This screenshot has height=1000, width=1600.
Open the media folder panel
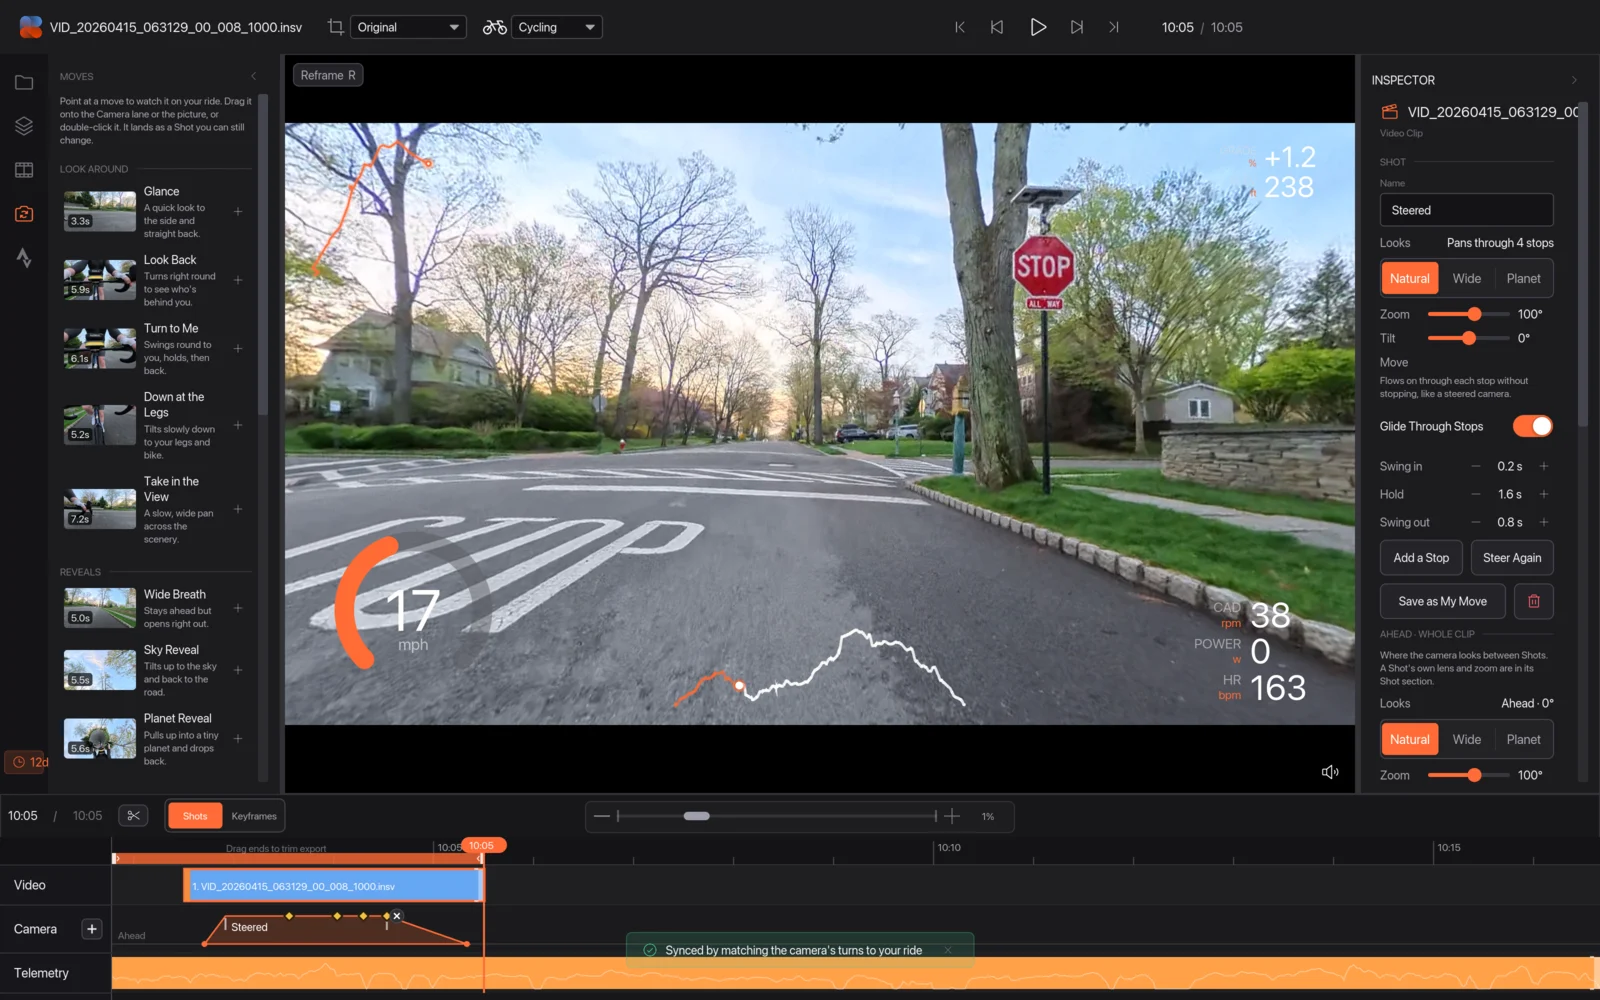24,83
